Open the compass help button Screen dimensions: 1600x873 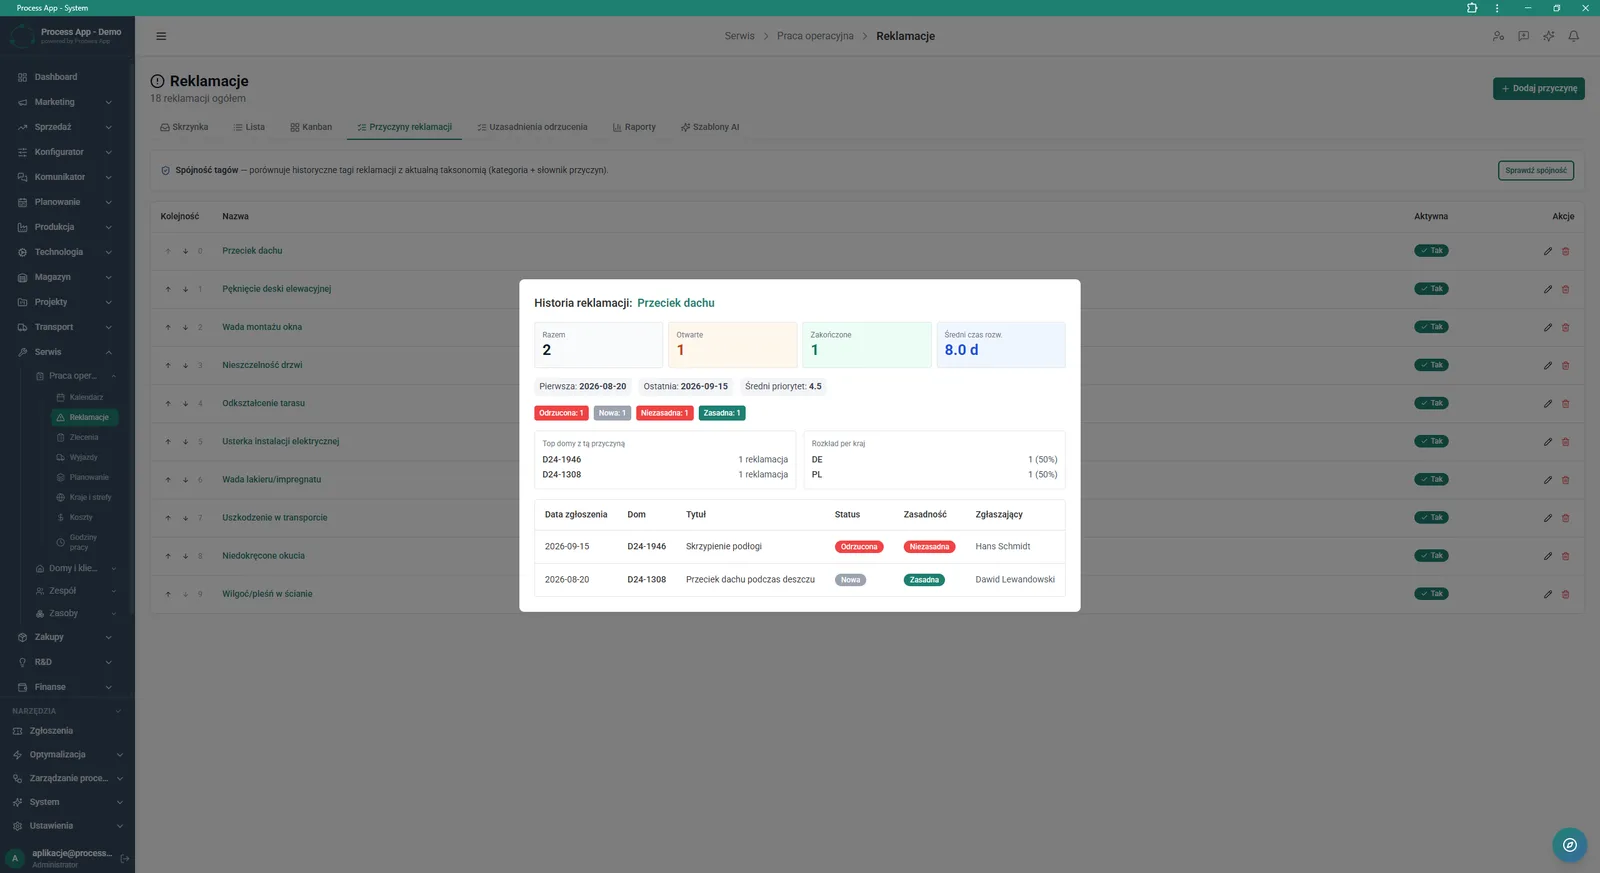click(1570, 845)
